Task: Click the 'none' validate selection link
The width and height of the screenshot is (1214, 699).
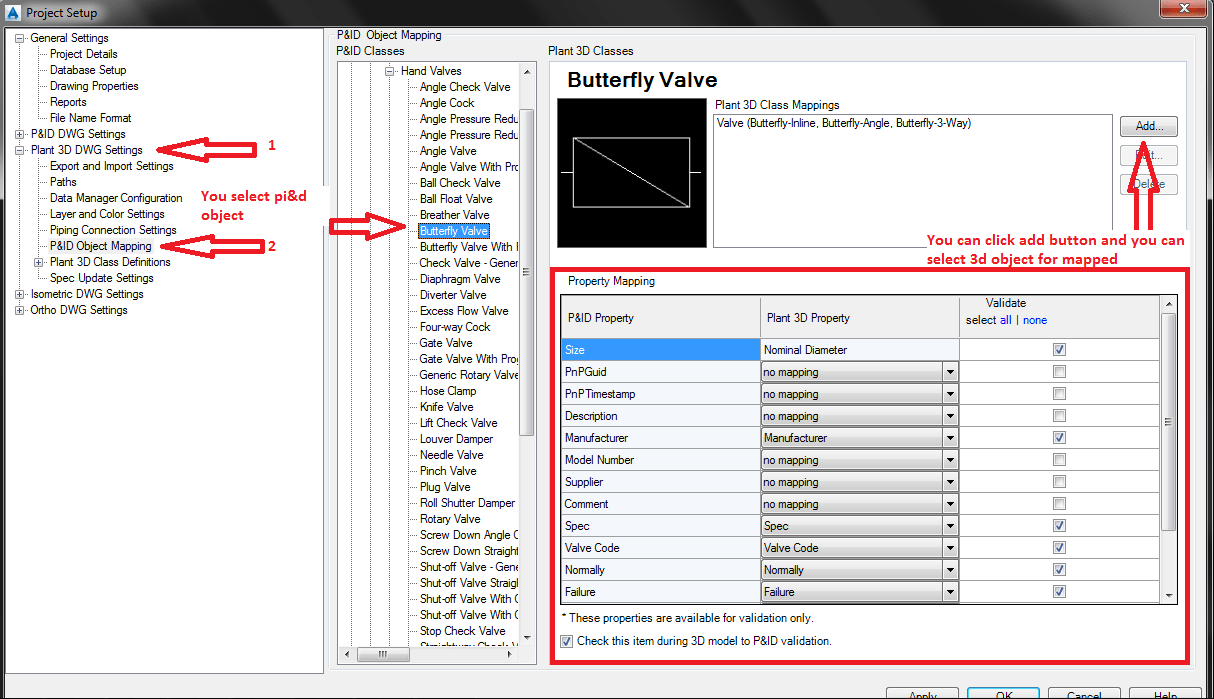Action: (1035, 320)
